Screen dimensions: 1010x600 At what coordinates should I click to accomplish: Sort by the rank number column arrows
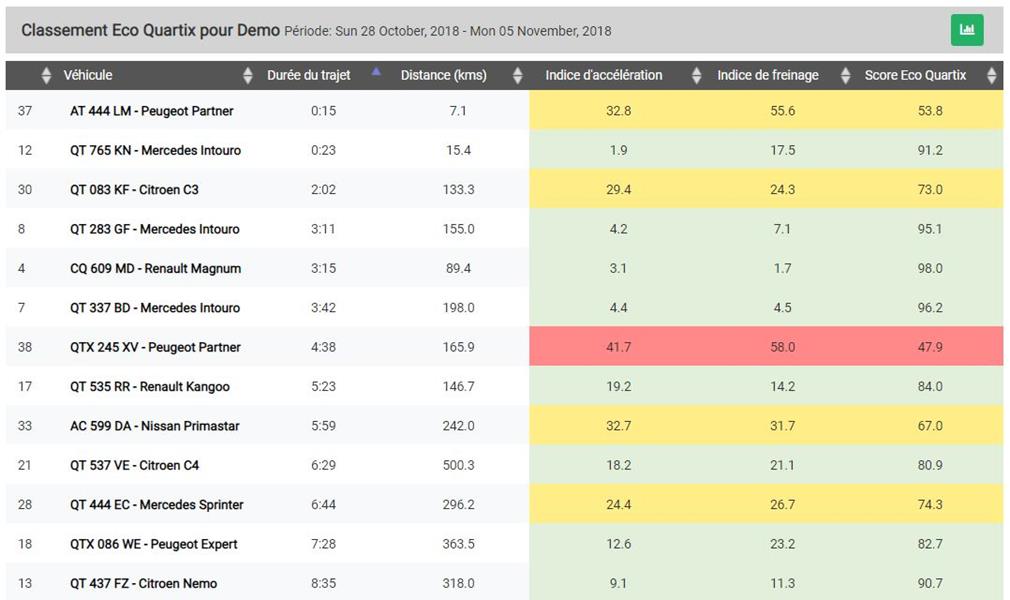click(46, 75)
